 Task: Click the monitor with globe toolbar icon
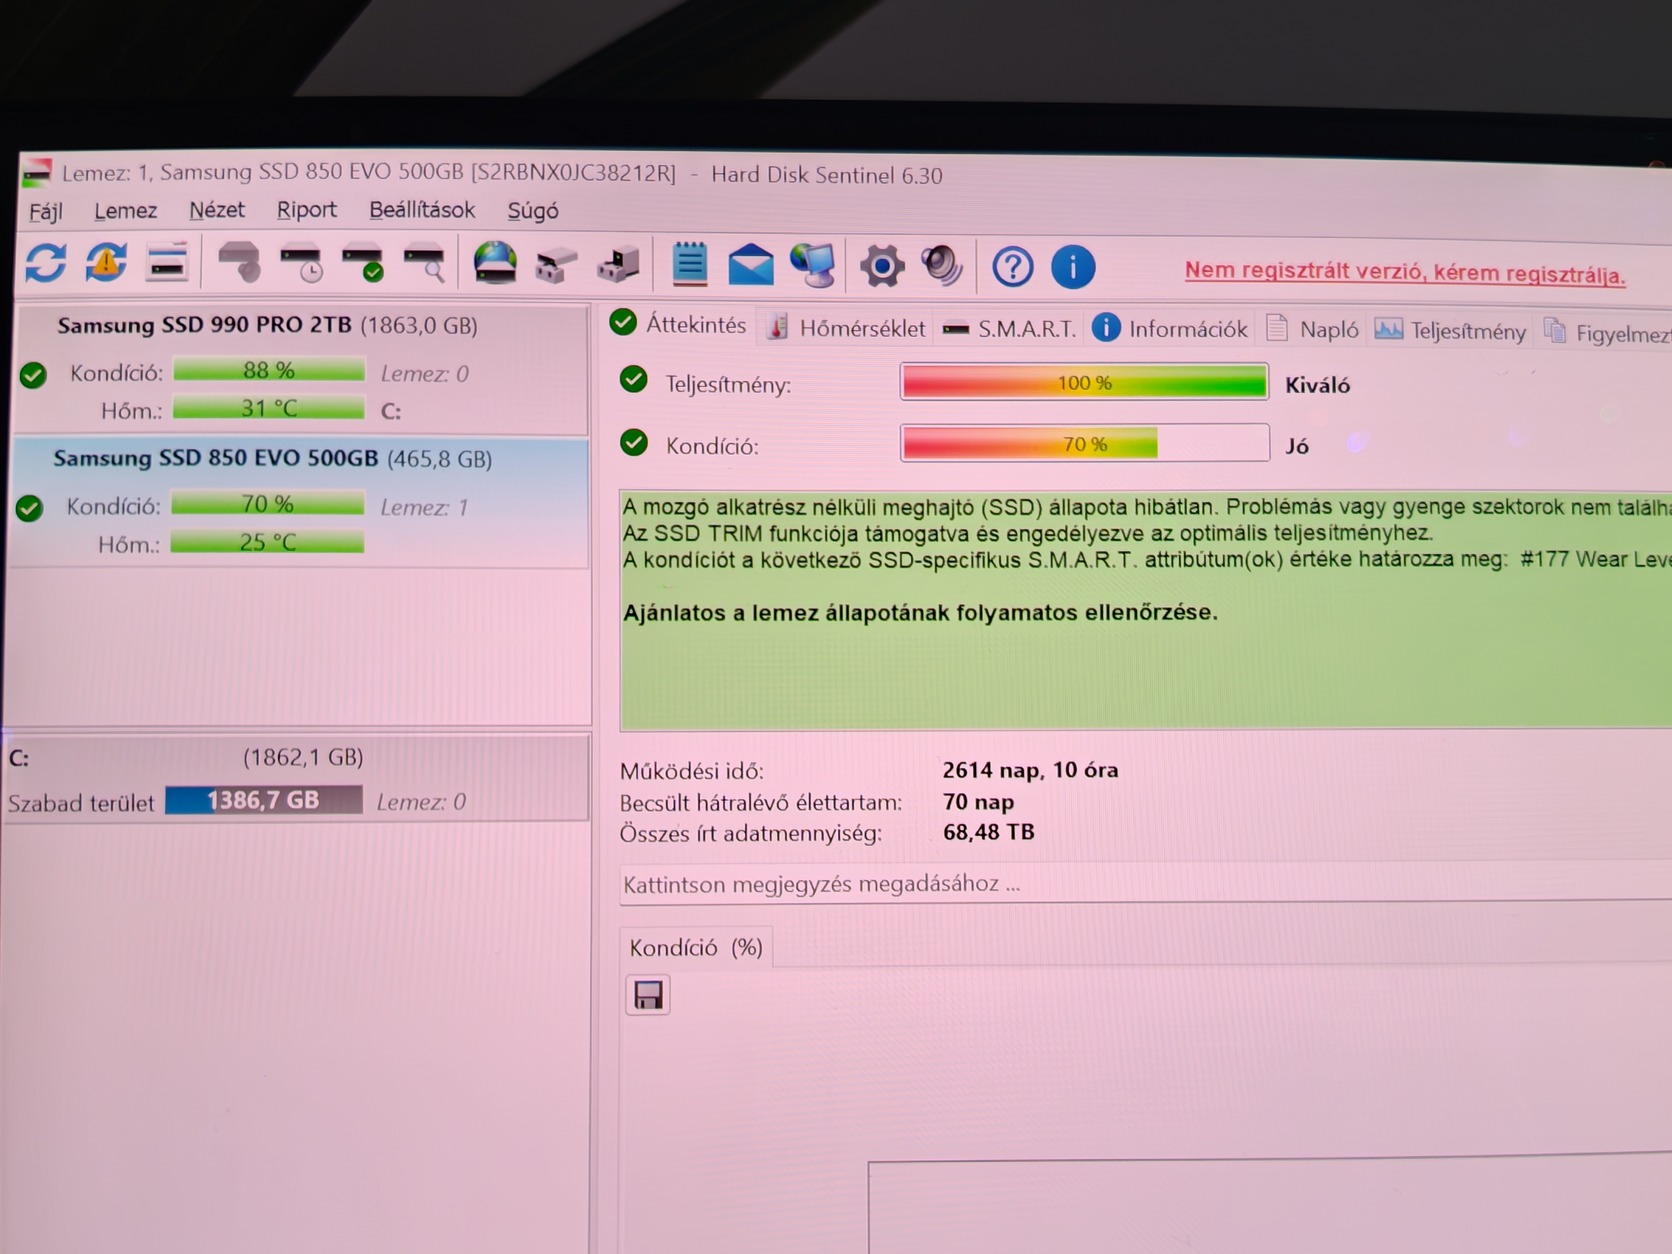(x=812, y=266)
